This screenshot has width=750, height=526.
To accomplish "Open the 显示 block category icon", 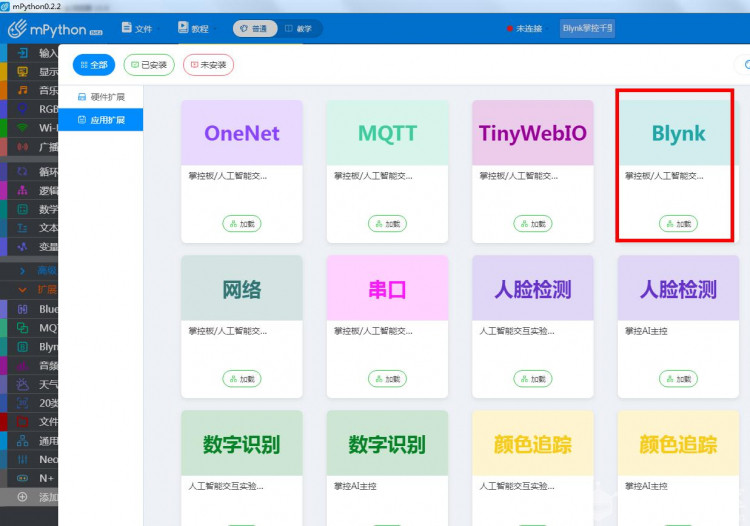I will [22, 72].
